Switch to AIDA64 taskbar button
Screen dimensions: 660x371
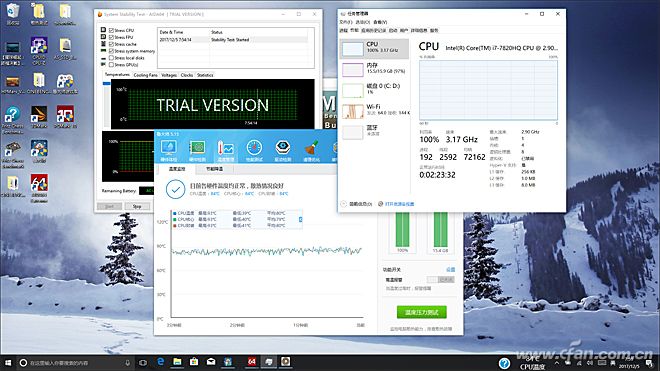252,362
